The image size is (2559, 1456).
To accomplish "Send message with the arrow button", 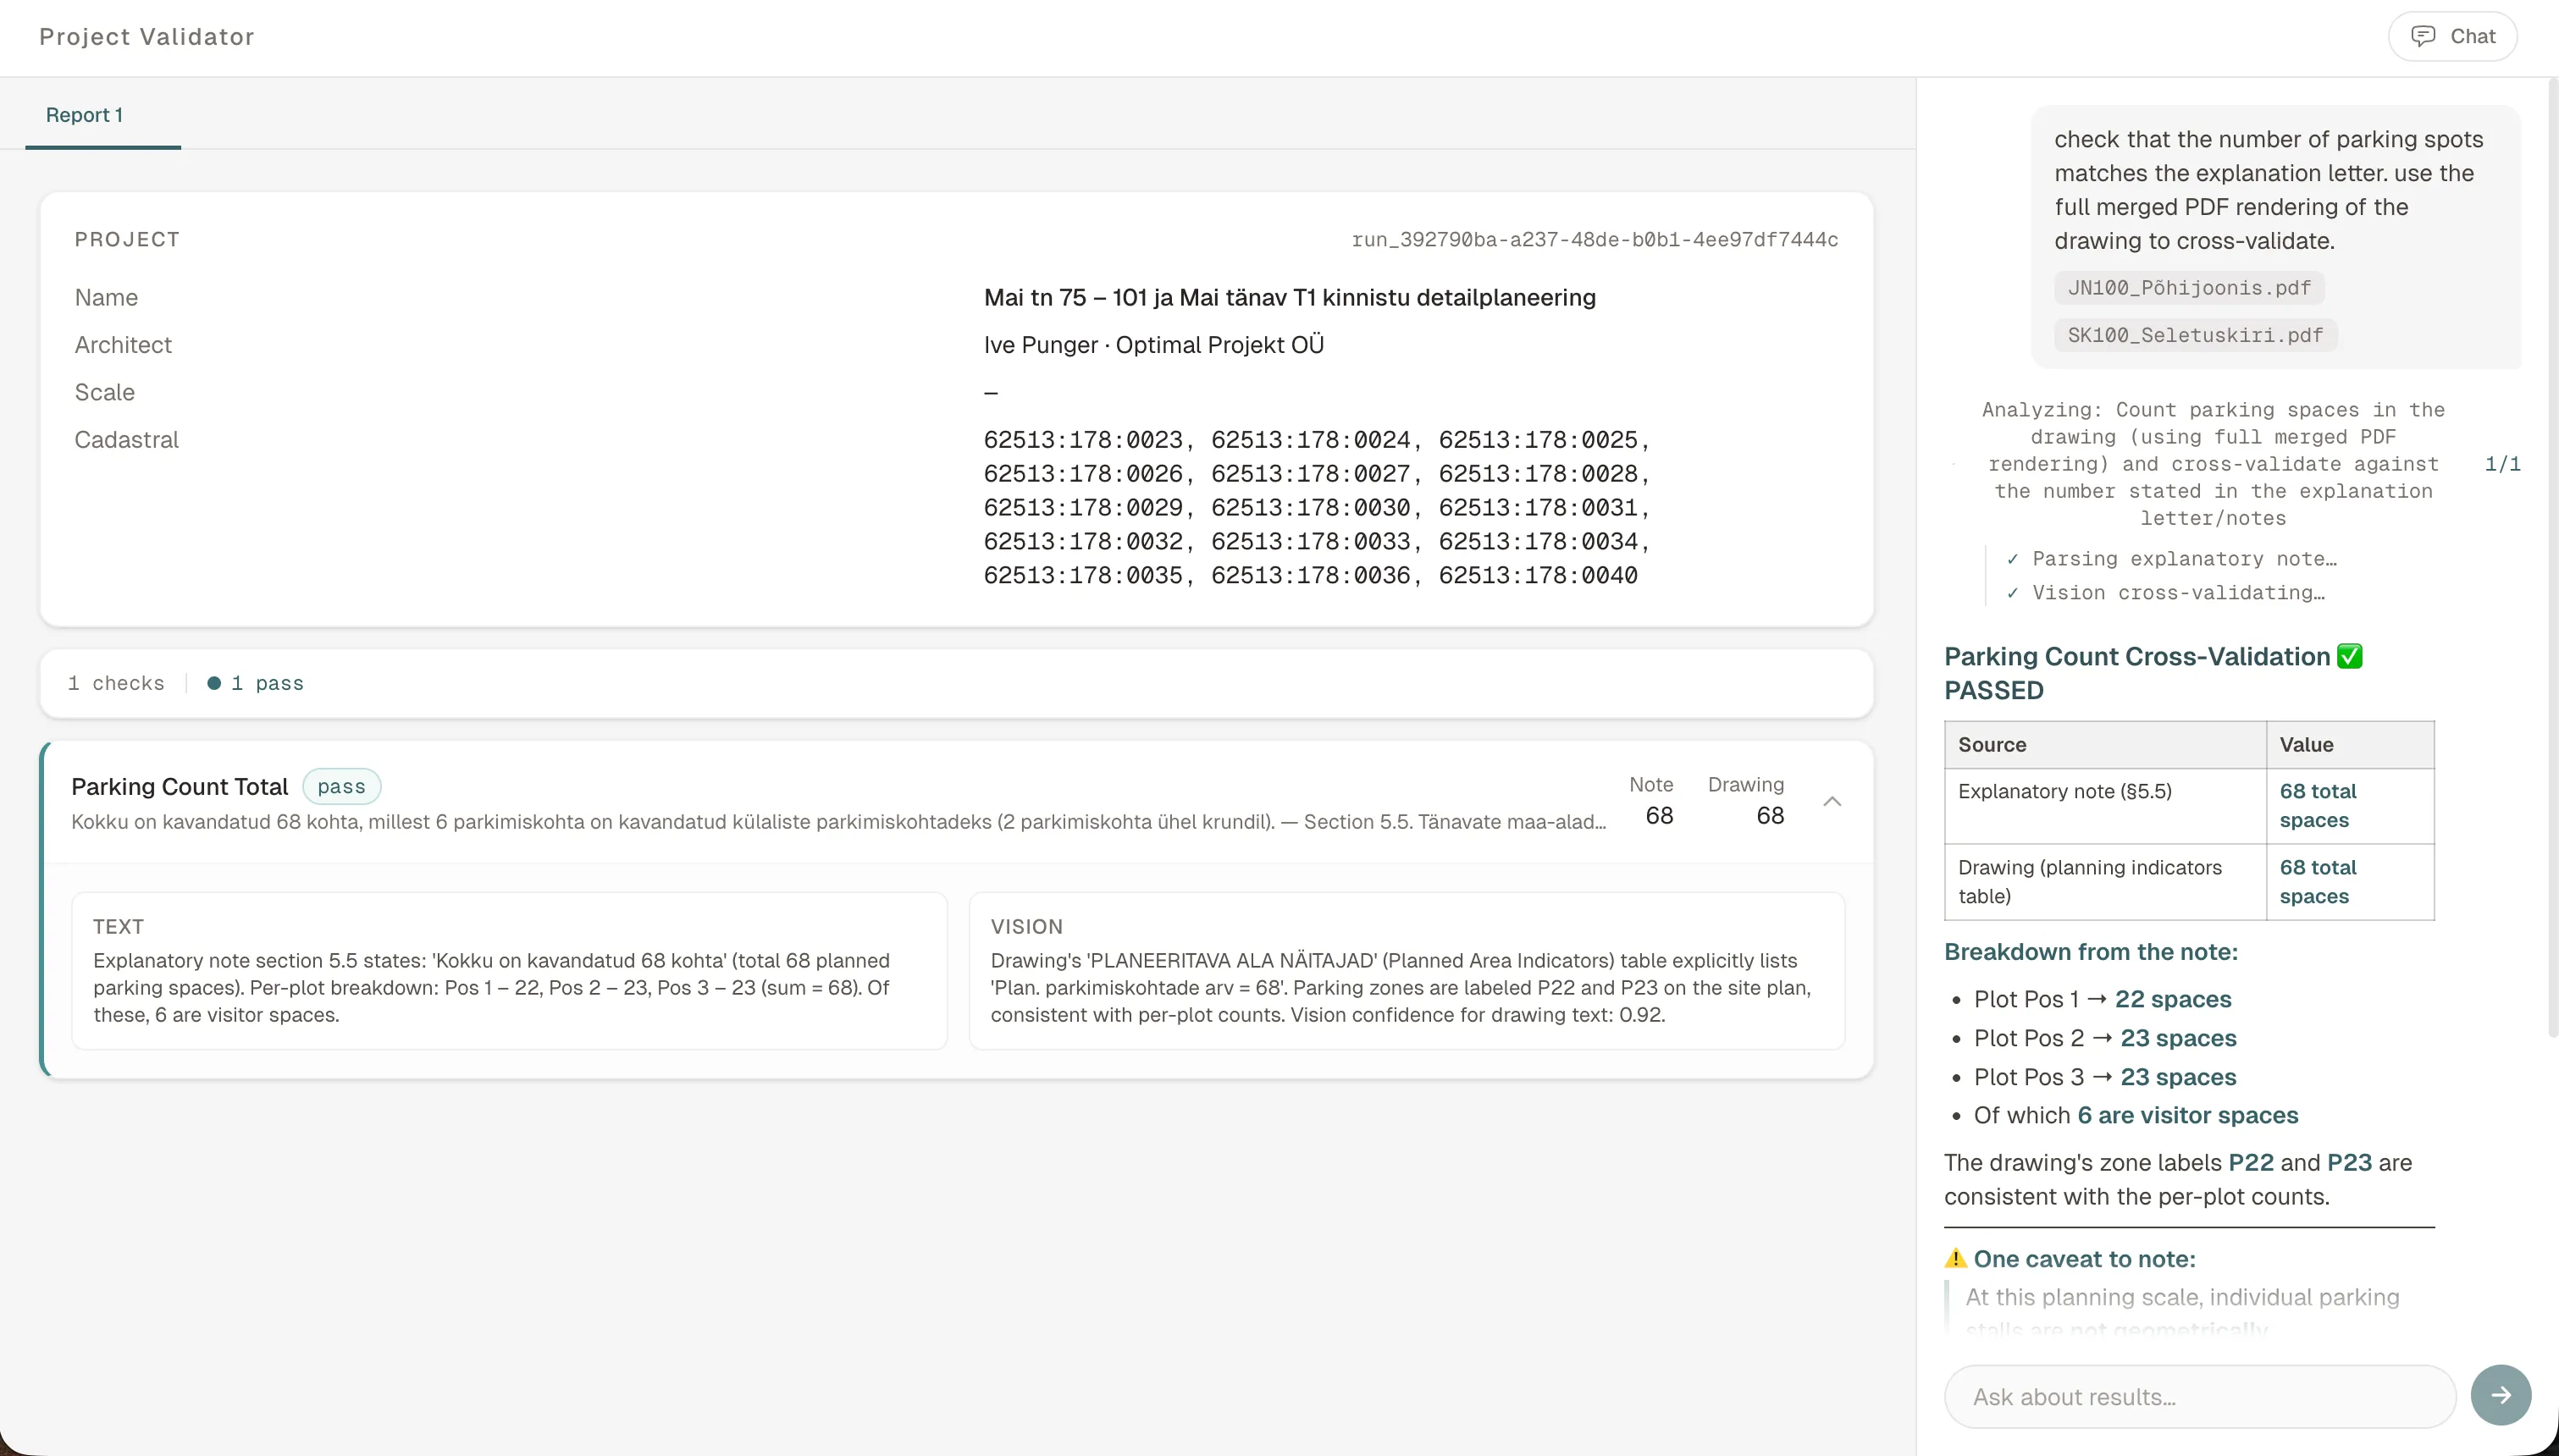I will tap(2500, 1395).
